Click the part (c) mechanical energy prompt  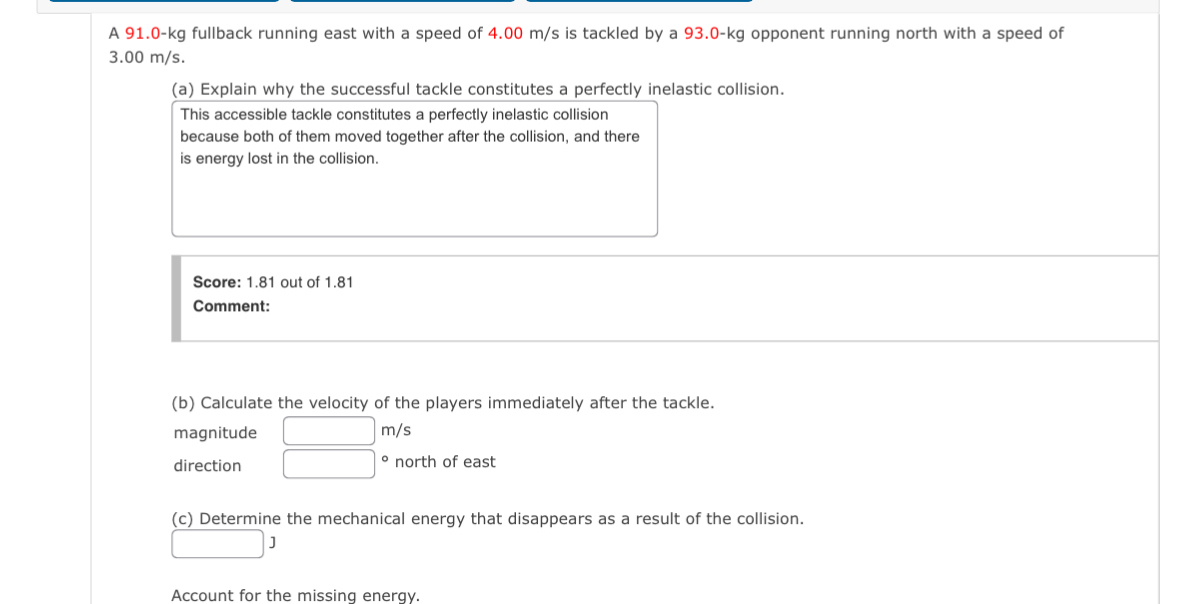coord(488,518)
